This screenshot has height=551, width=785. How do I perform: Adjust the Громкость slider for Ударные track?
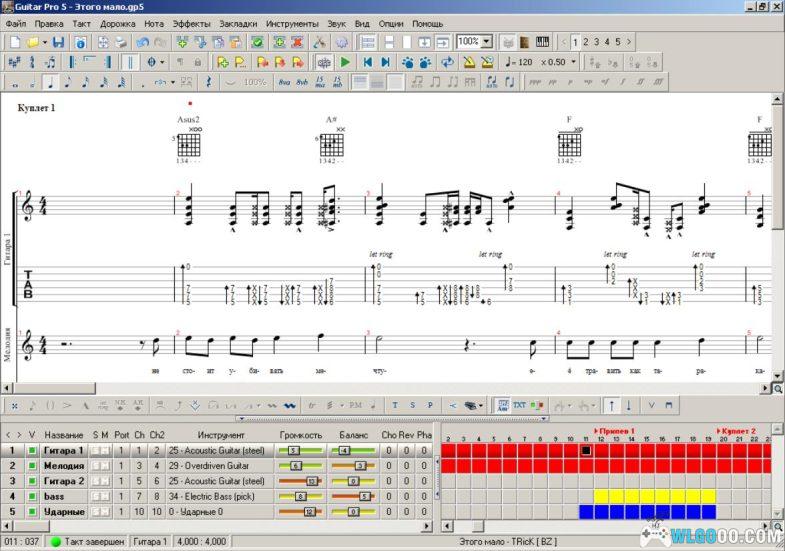(308, 511)
